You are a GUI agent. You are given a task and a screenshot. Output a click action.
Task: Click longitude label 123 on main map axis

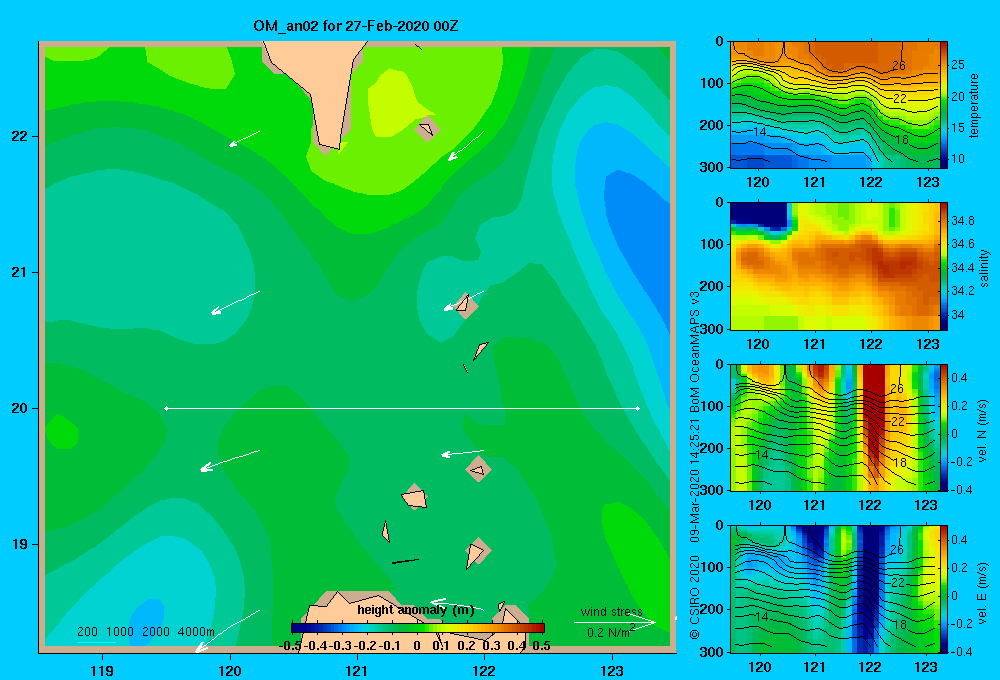tap(612, 670)
